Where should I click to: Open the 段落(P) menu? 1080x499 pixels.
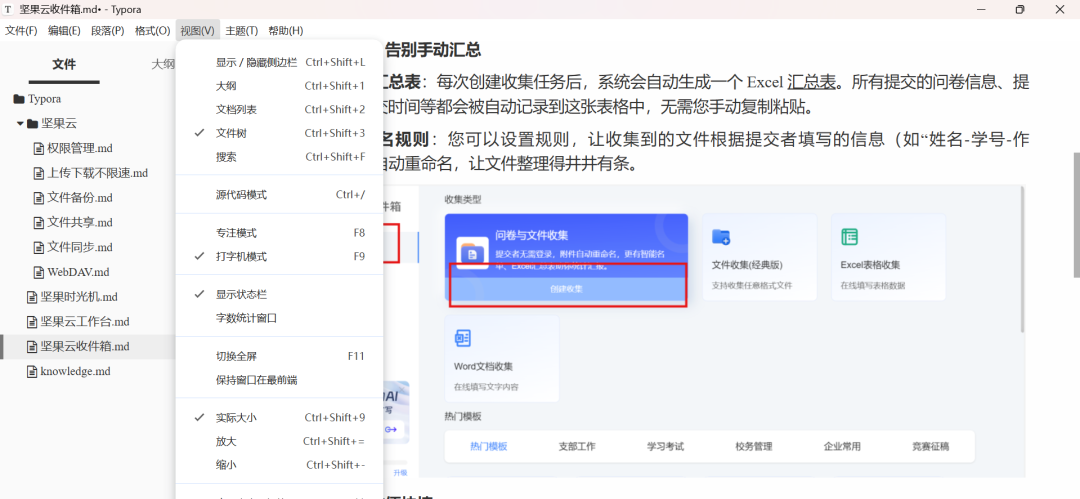(107, 31)
